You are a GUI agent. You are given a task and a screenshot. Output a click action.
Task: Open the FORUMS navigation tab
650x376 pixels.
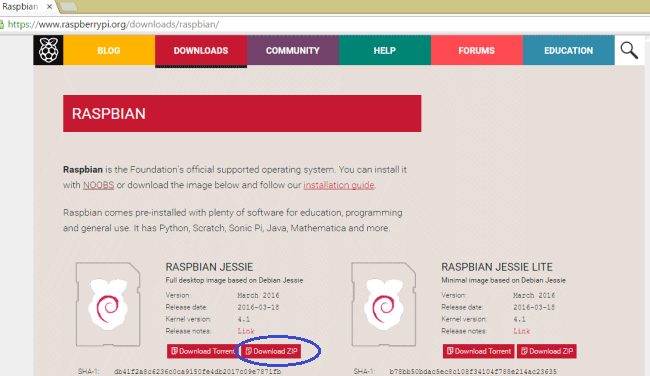coord(477,50)
